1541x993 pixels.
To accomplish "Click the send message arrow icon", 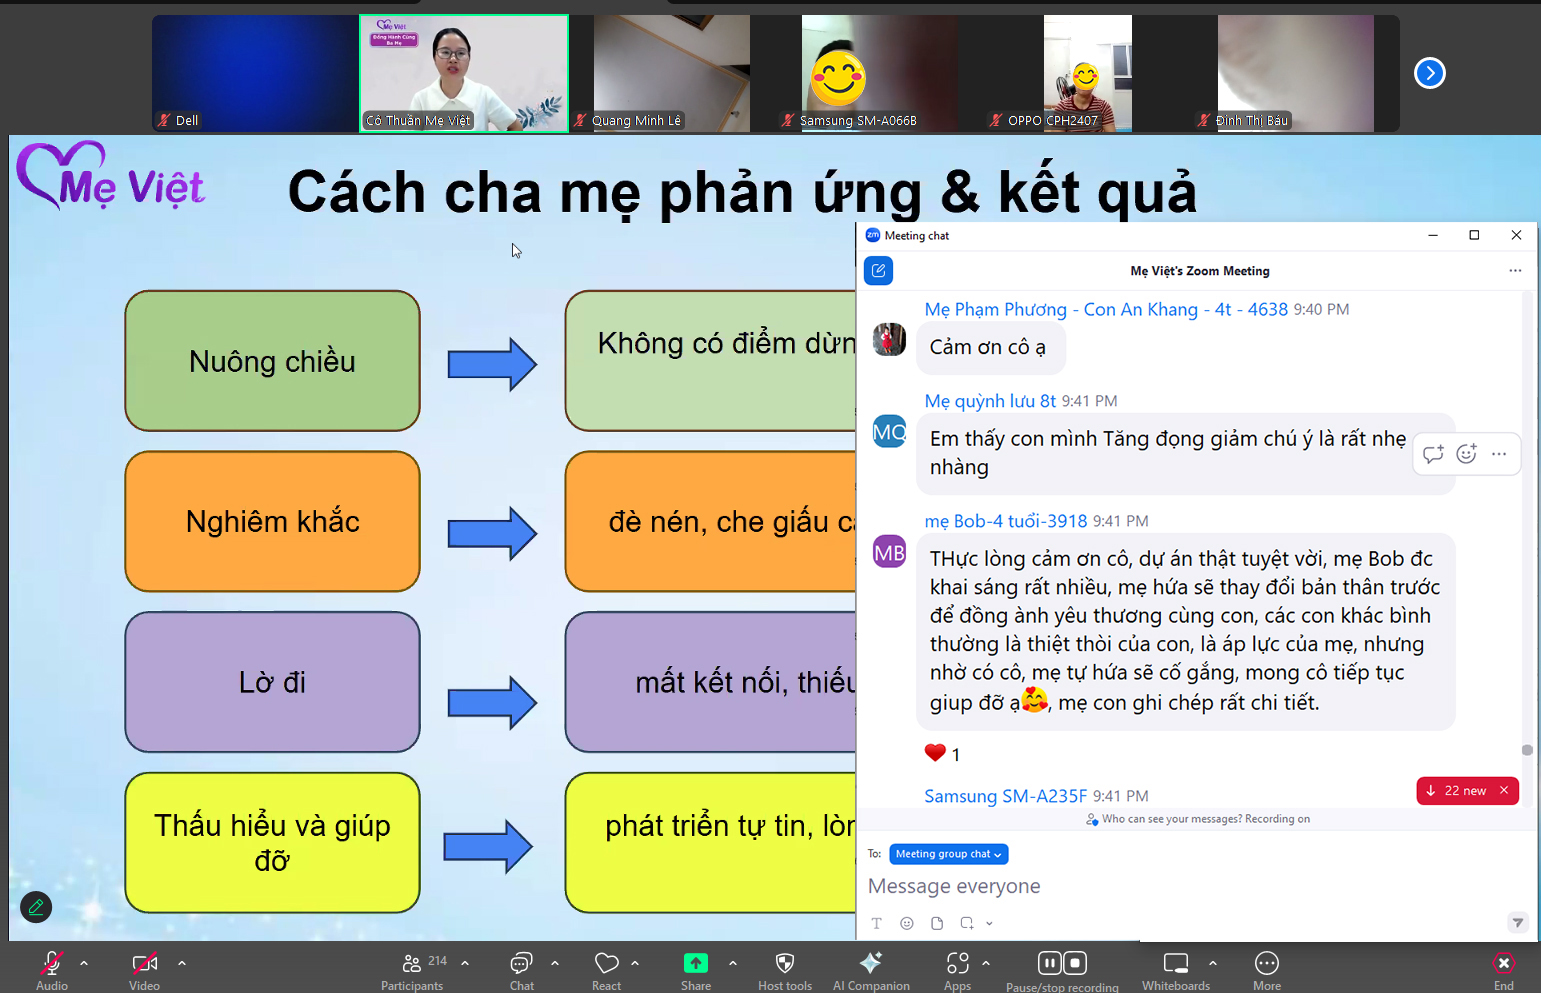I will pyautogui.click(x=1518, y=923).
